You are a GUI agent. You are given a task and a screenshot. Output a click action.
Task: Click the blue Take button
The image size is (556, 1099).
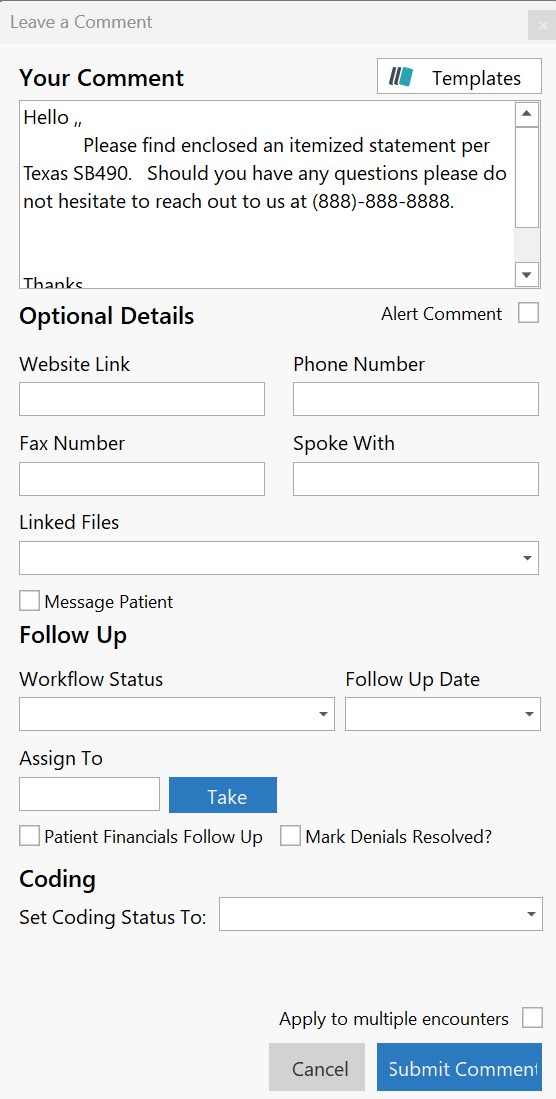pyautogui.click(x=223, y=796)
